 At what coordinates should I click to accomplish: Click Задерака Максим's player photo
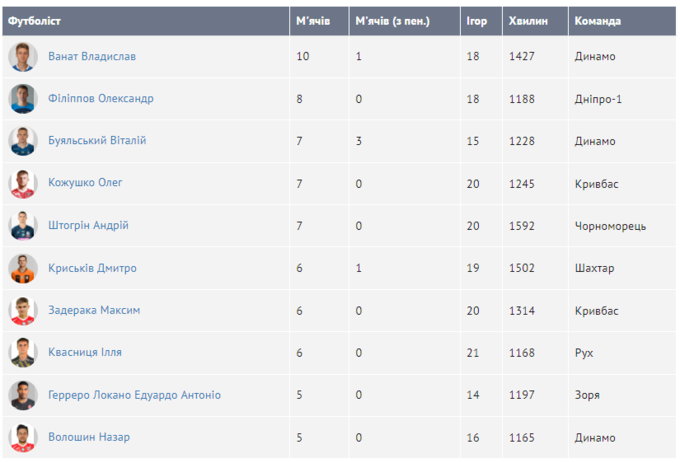[23, 311]
